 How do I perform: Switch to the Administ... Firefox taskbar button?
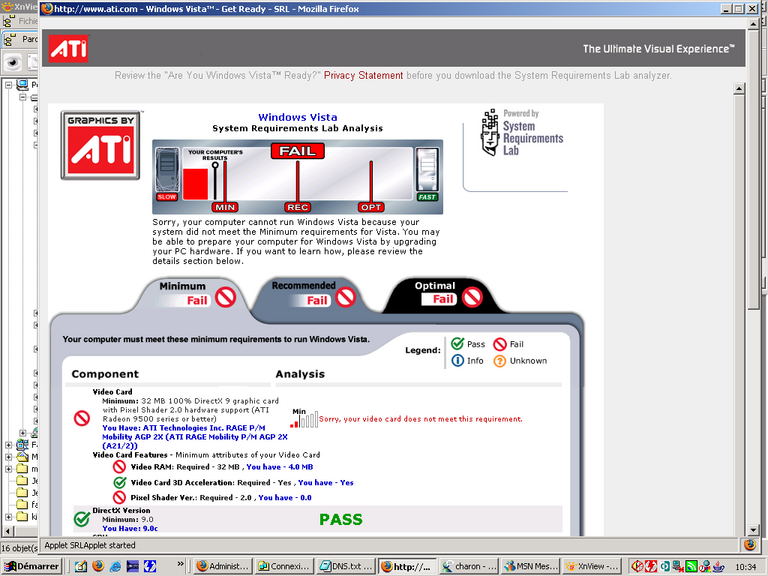click(223, 566)
